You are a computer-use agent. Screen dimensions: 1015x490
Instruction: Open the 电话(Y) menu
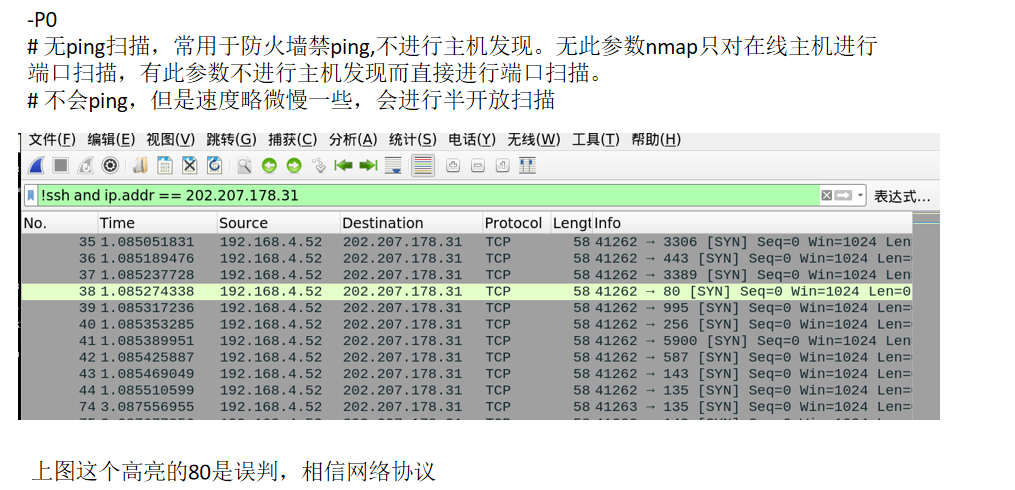pos(472,140)
